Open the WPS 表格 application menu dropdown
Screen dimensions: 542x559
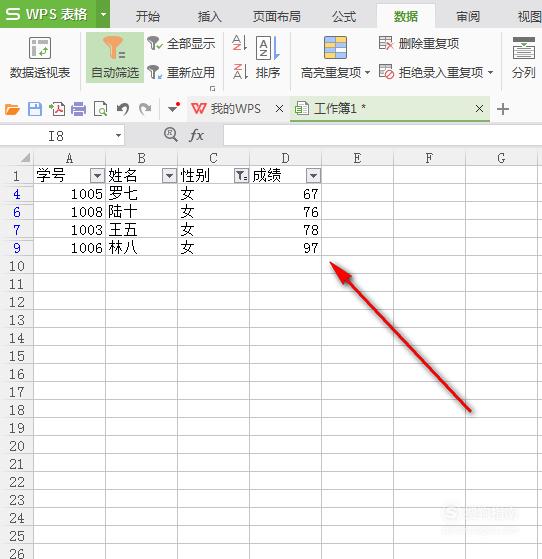[103, 14]
